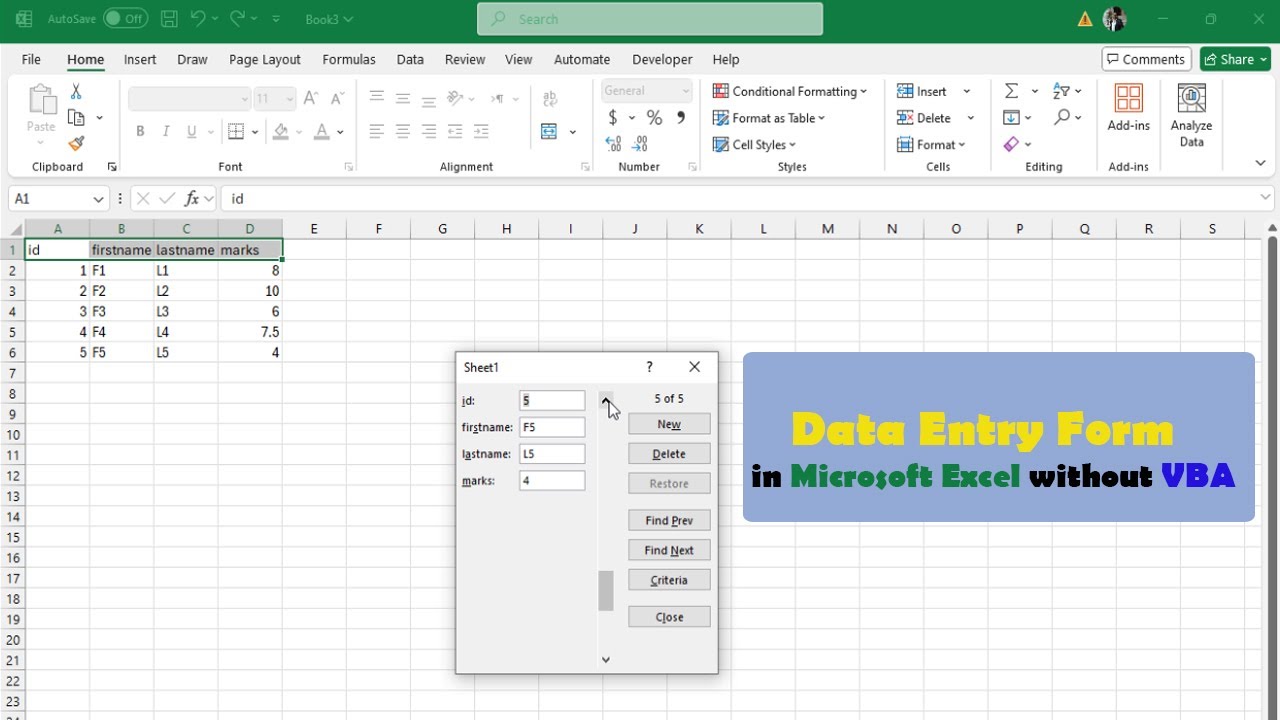Open Sort & Filter icon

click(x=1063, y=91)
